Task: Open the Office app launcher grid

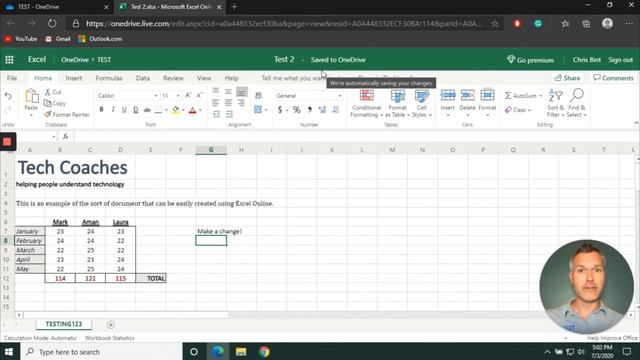Action: tap(9, 60)
